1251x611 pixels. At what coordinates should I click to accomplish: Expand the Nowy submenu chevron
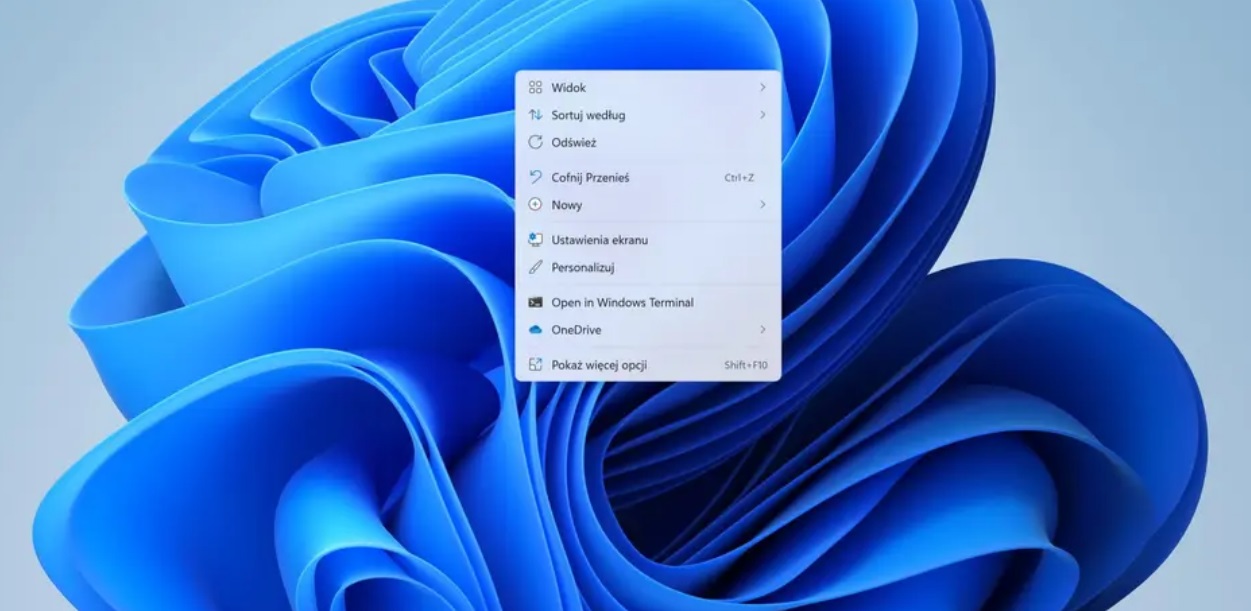762,205
